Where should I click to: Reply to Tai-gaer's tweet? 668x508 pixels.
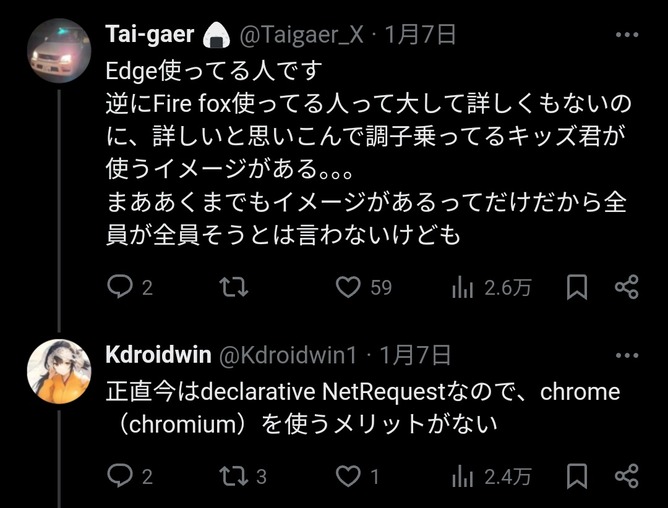click(120, 288)
